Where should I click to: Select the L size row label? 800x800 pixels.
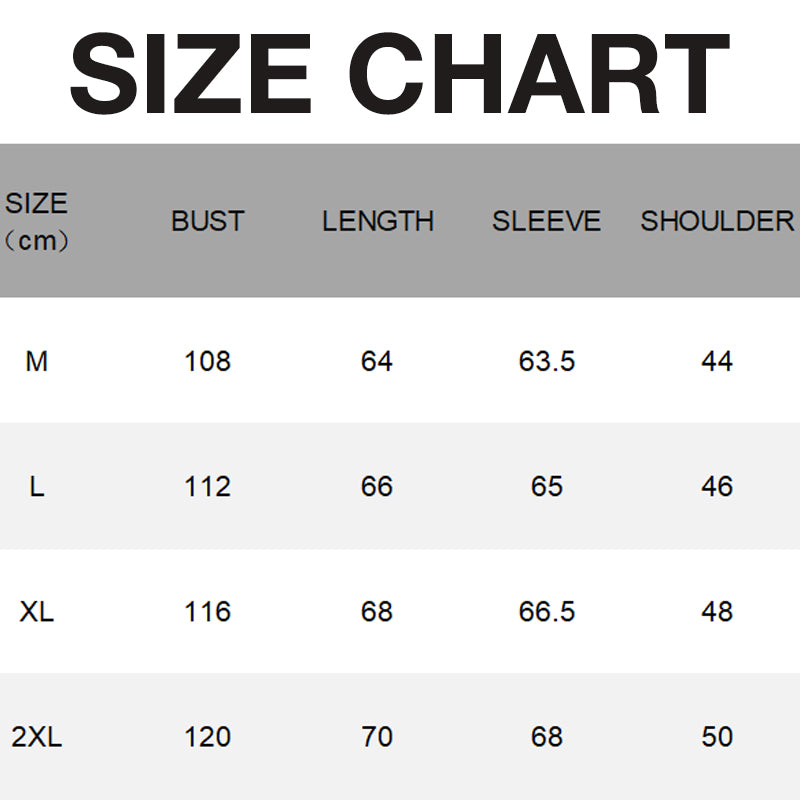[x=37, y=486]
